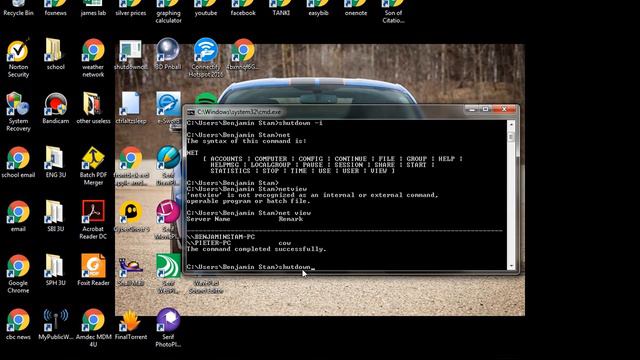The image size is (640, 360).
Task: Launch the 3D Pinball shortcut
Action: pyautogui.click(x=168, y=54)
